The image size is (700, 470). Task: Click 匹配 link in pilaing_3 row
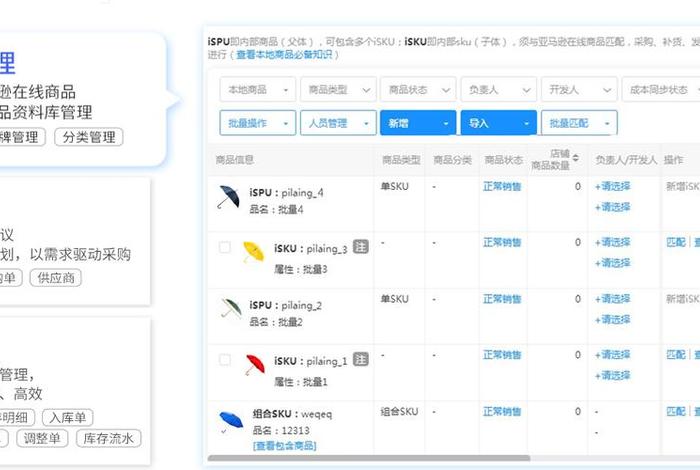click(x=675, y=242)
